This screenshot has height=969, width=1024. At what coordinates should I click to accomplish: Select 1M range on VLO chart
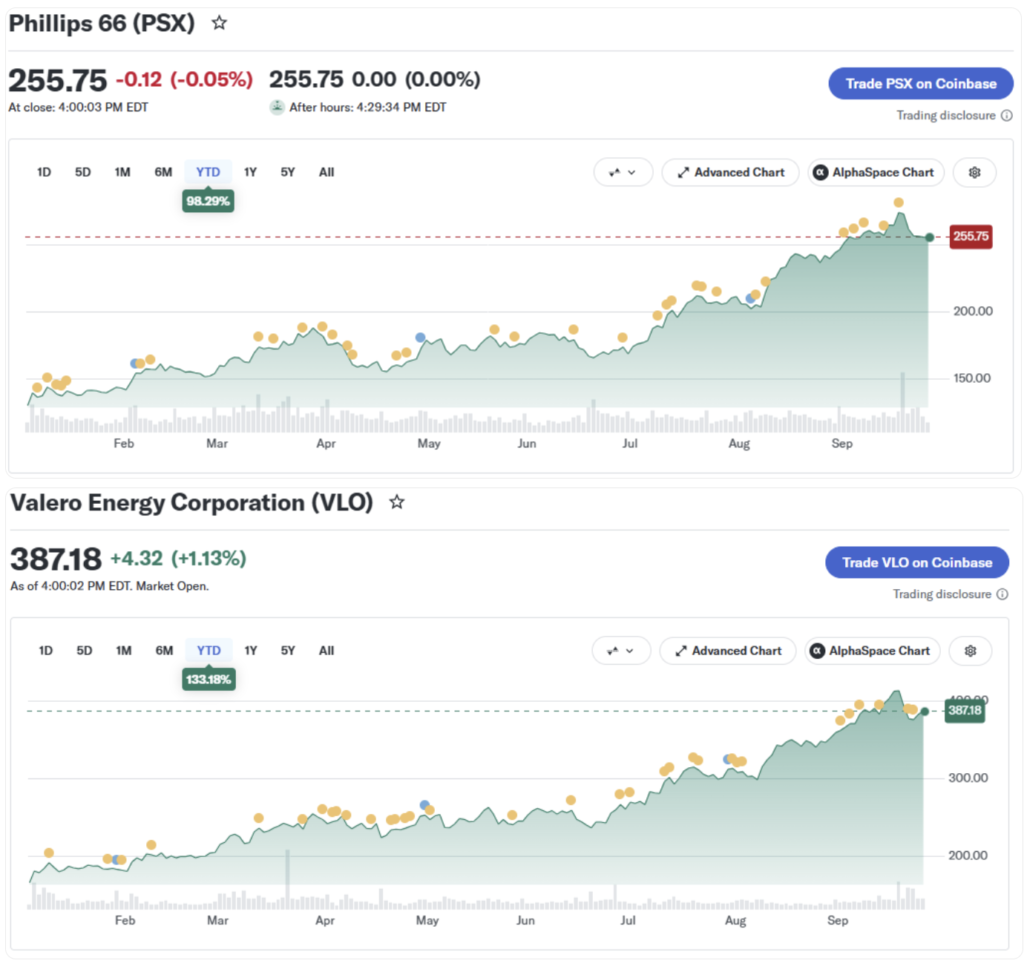(124, 651)
